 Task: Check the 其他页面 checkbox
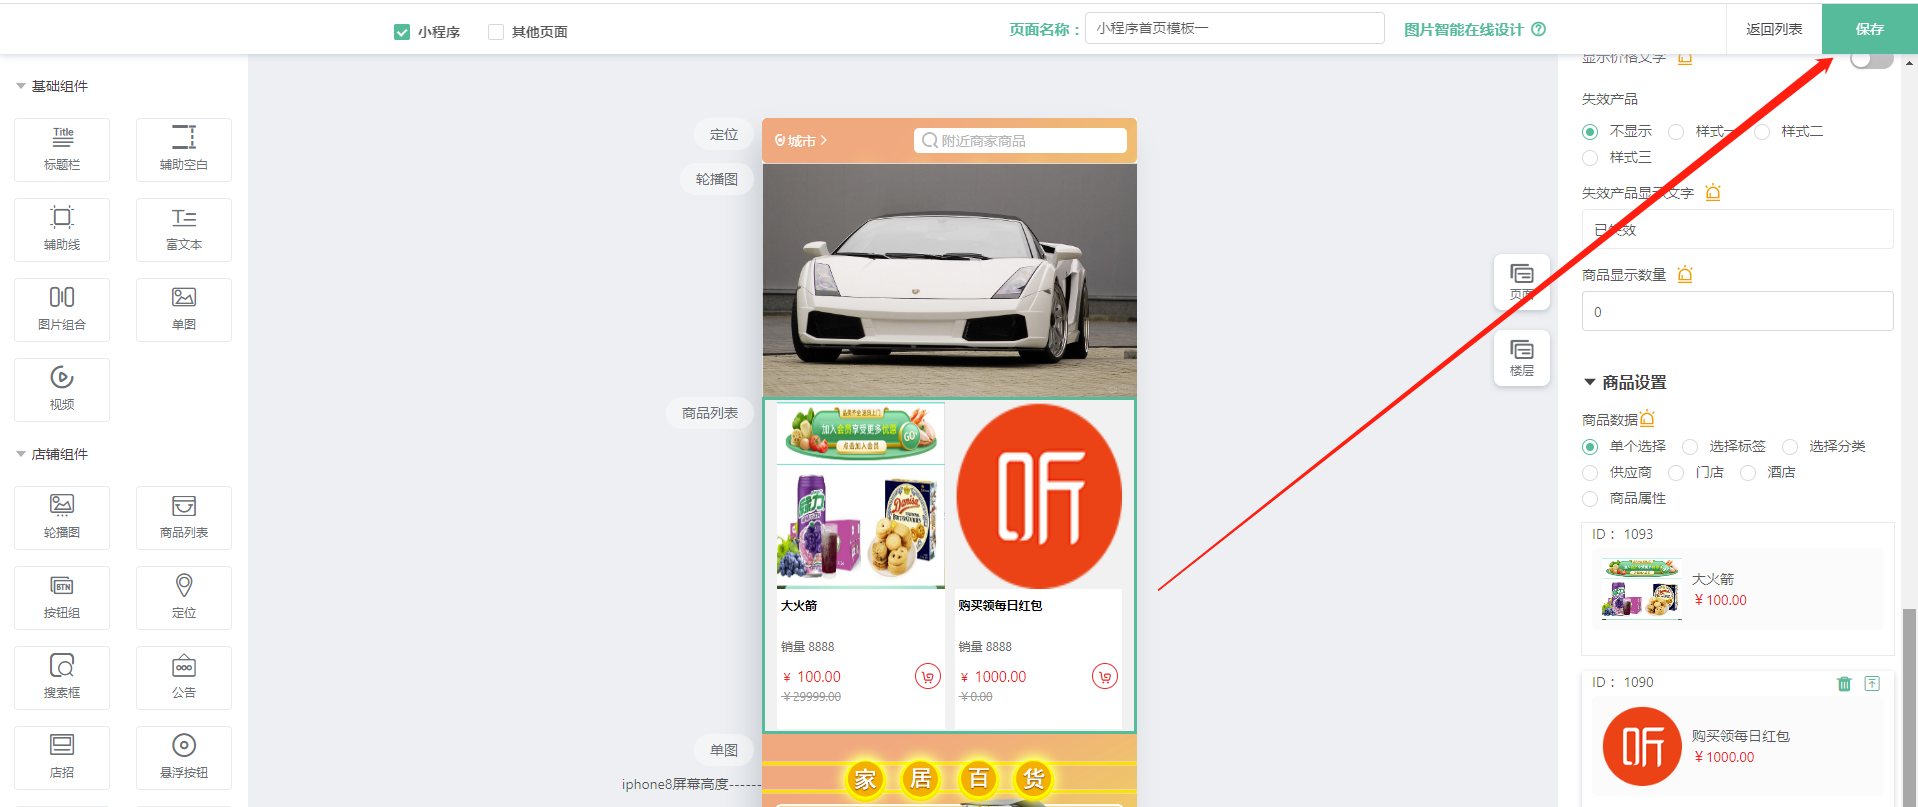pyautogui.click(x=496, y=32)
